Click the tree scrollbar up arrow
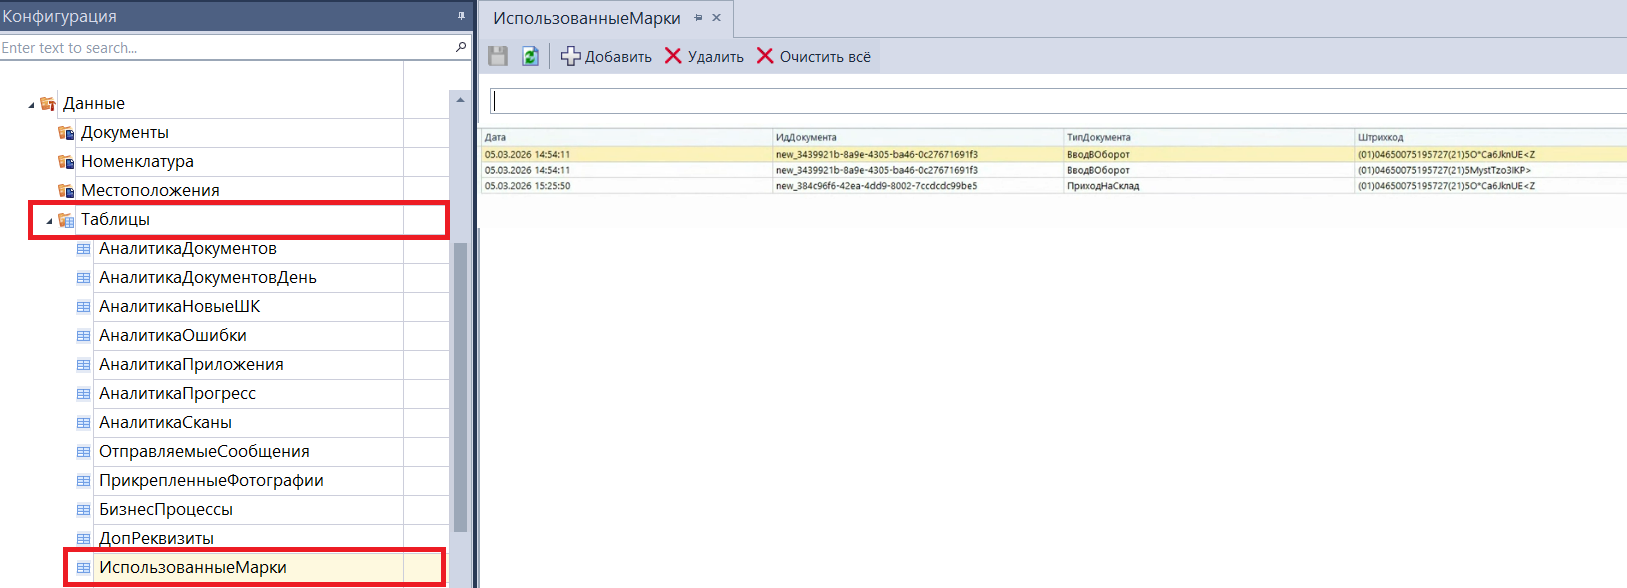The image size is (1627, 588). tap(460, 100)
